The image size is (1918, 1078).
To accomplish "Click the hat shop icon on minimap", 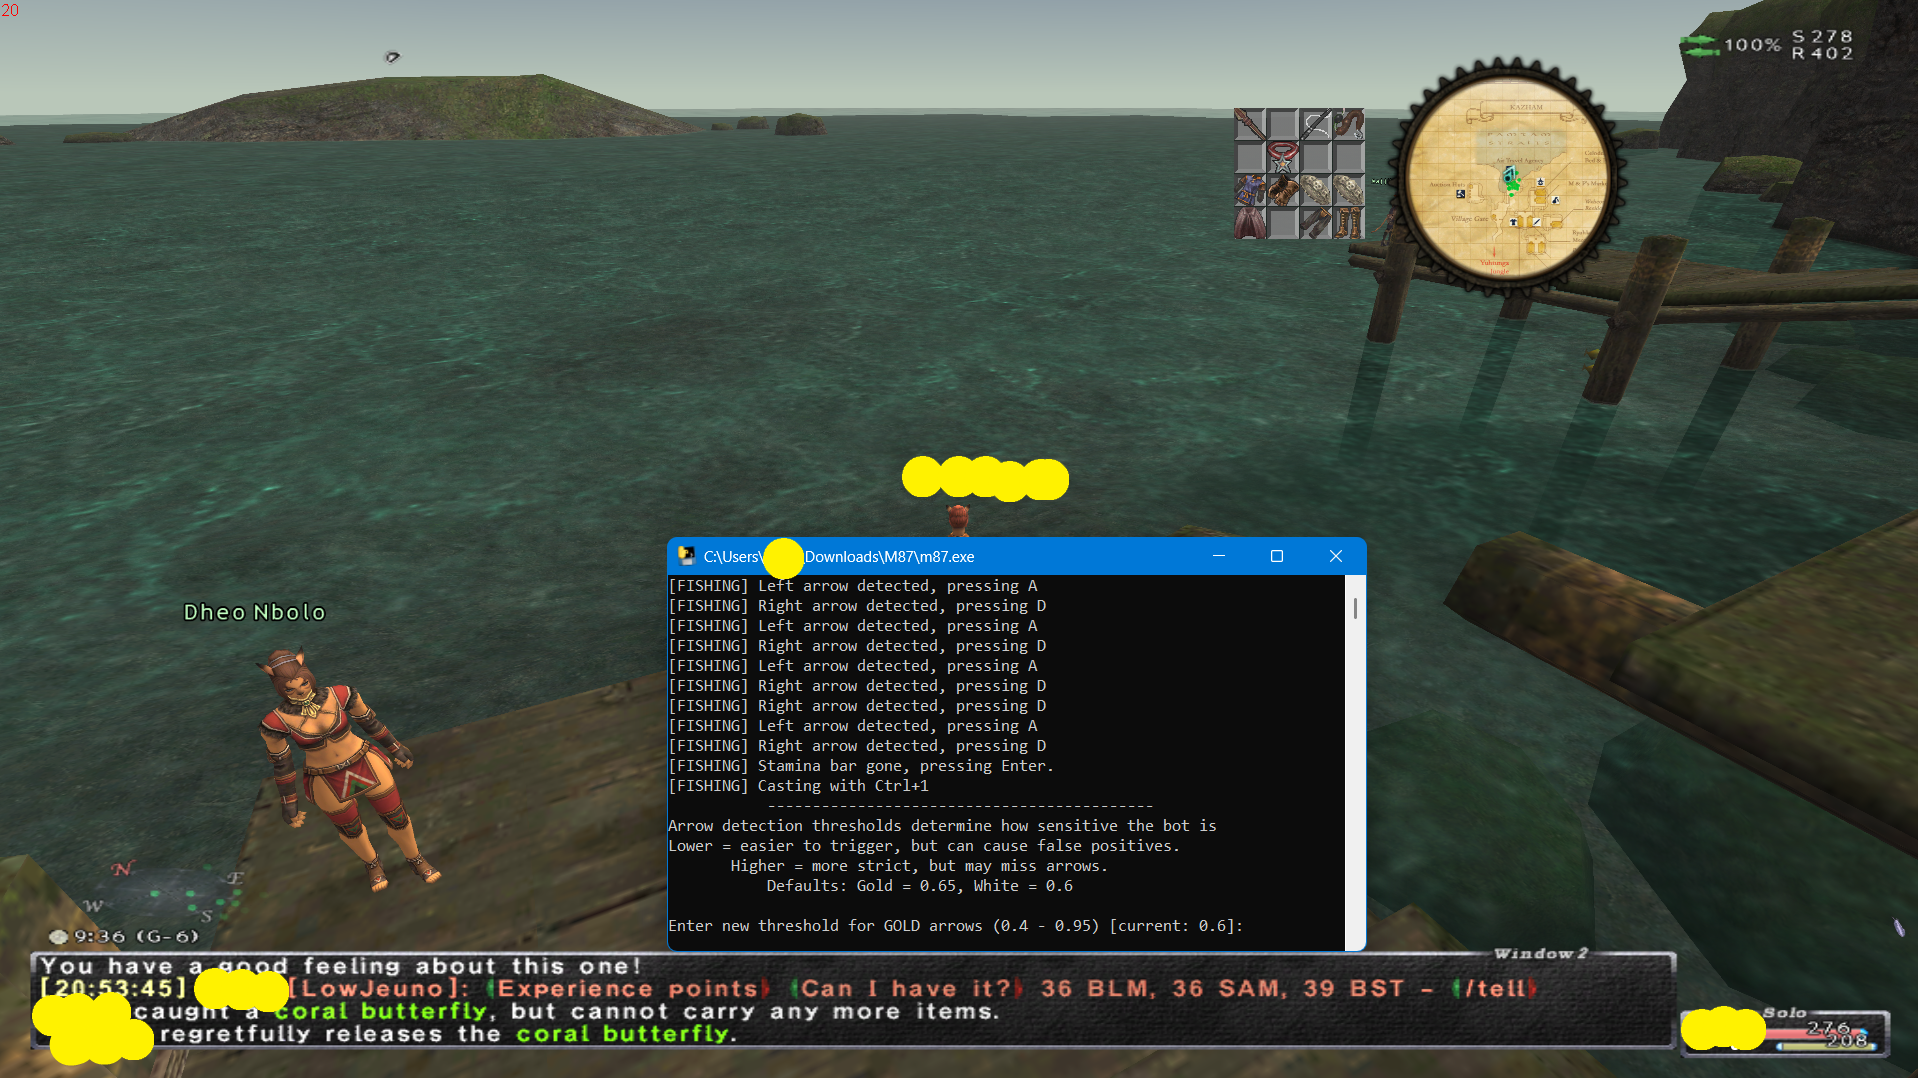I will [x=1540, y=182].
